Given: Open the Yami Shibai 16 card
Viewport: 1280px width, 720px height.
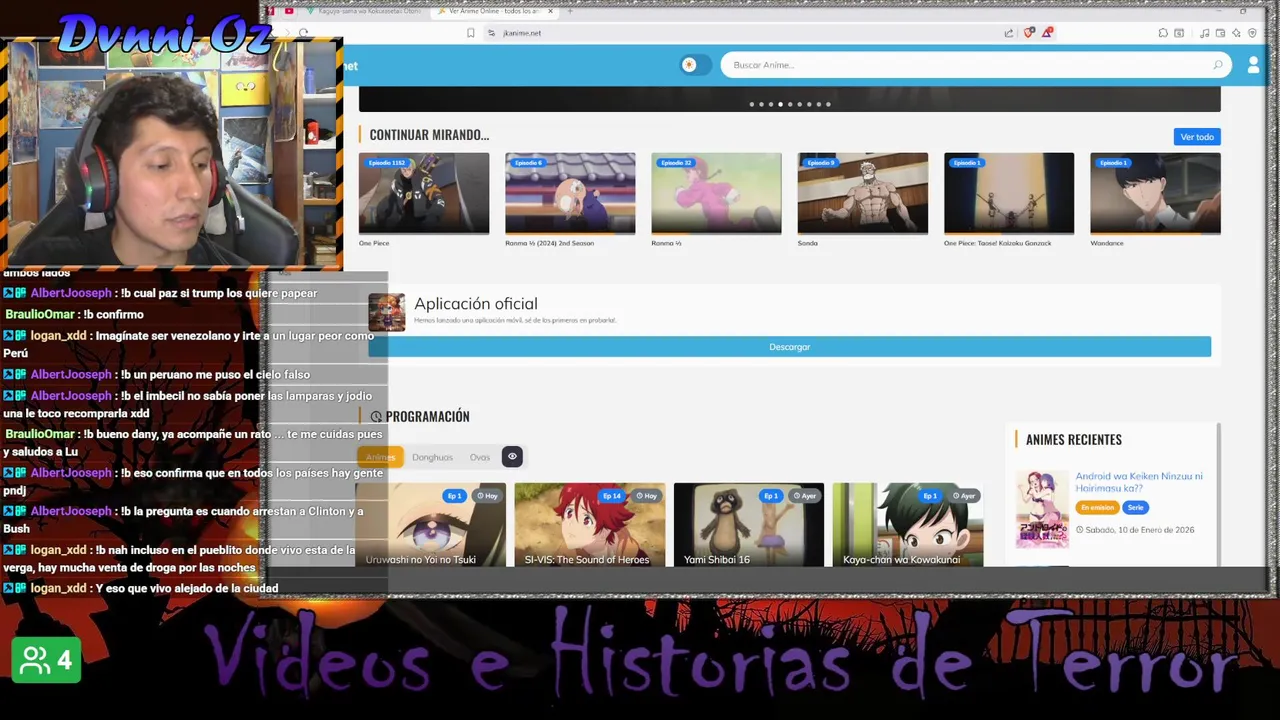Looking at the screenshot, I should [748, 525].
